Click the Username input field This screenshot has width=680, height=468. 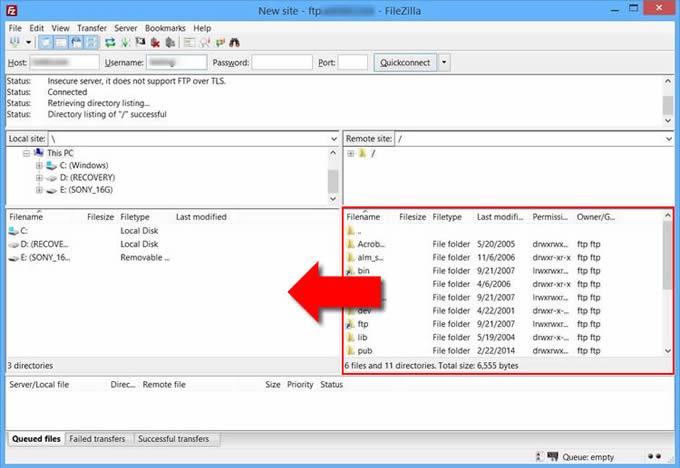[x=177, y=62]
